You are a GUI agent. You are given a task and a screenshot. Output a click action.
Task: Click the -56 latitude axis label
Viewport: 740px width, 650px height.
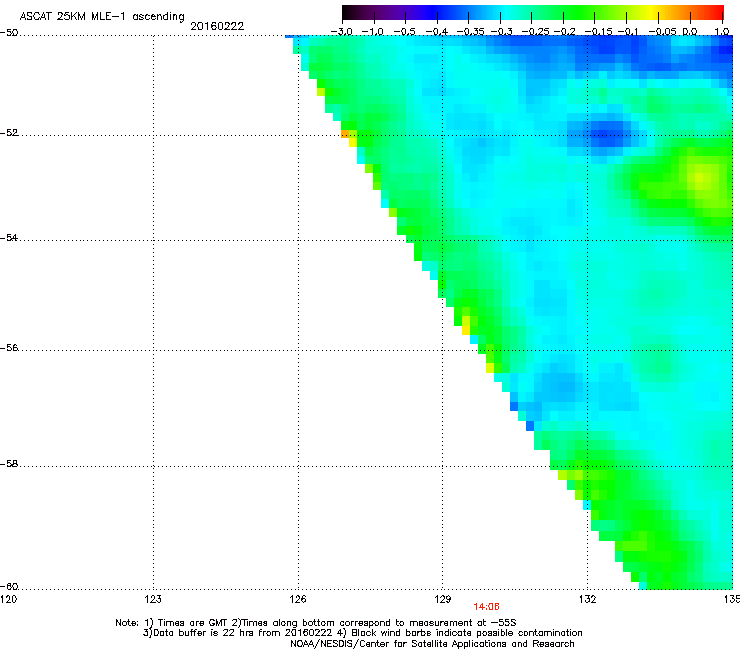point(9,348)
